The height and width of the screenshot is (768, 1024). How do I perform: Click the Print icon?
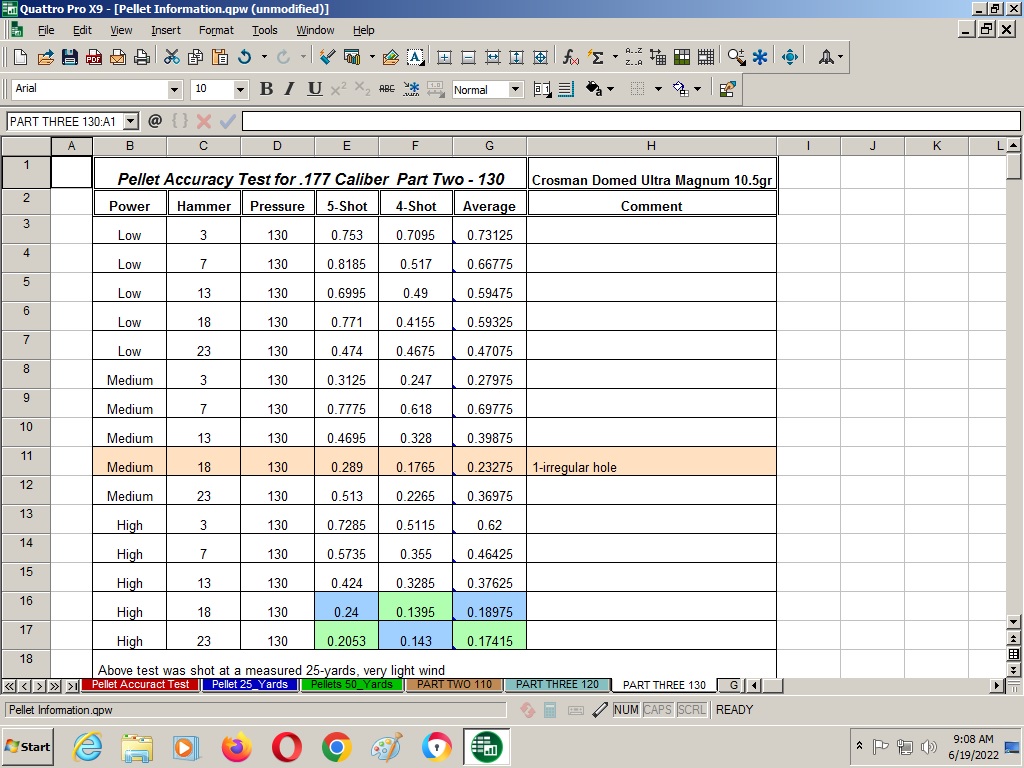(x=142, y=57)
